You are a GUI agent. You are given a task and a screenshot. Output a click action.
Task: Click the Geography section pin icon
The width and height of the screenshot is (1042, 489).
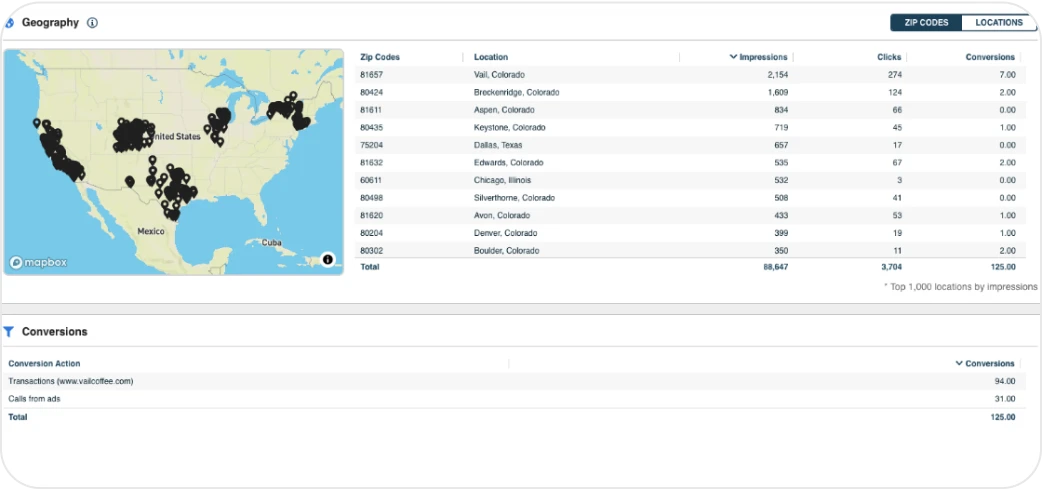click(9, 23)
